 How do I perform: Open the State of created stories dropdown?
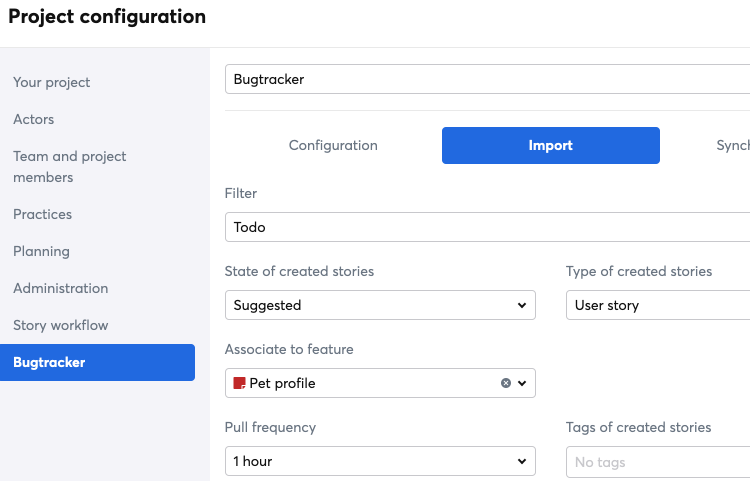(380, 305)
